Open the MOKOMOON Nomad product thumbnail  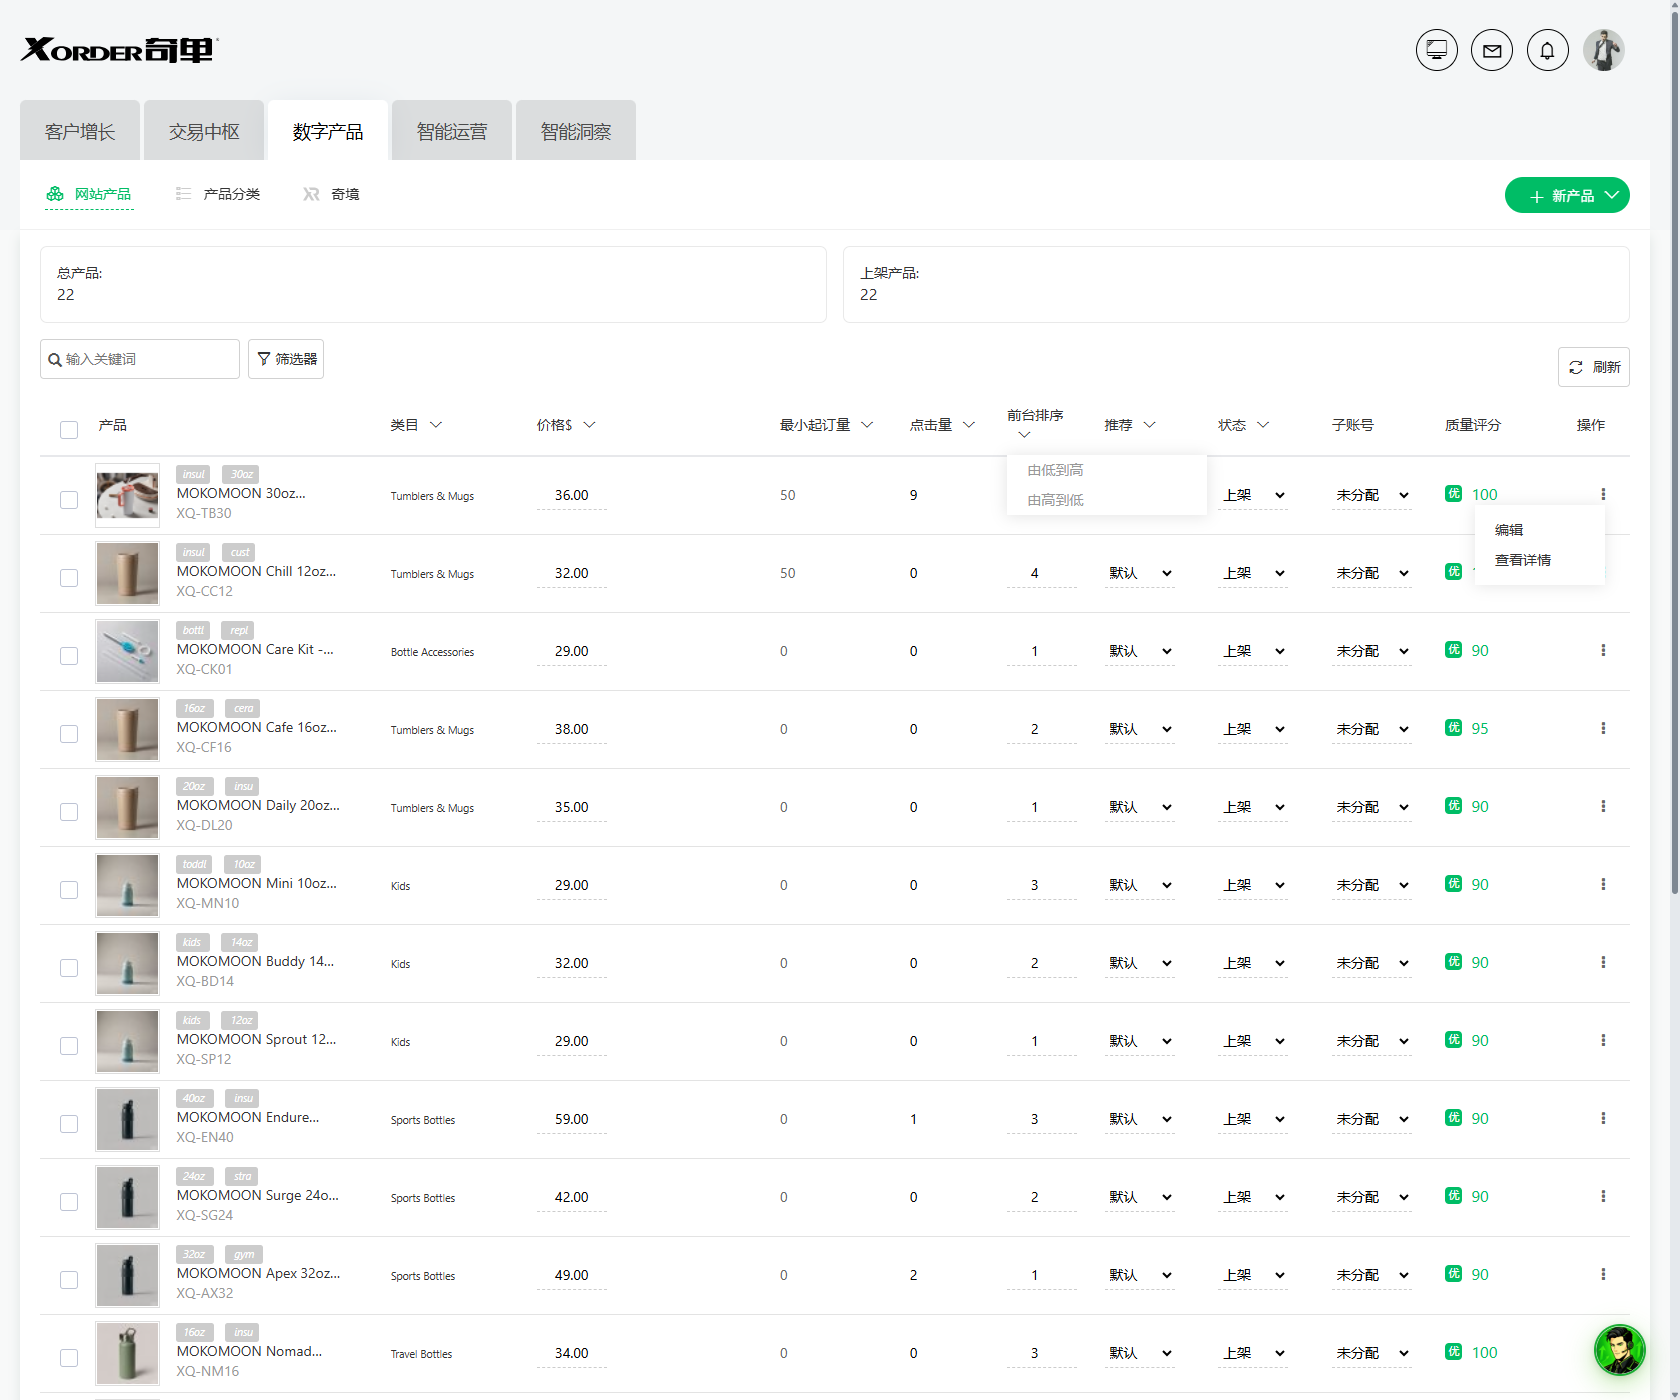pyautogui.click(x=128, y=1353)
